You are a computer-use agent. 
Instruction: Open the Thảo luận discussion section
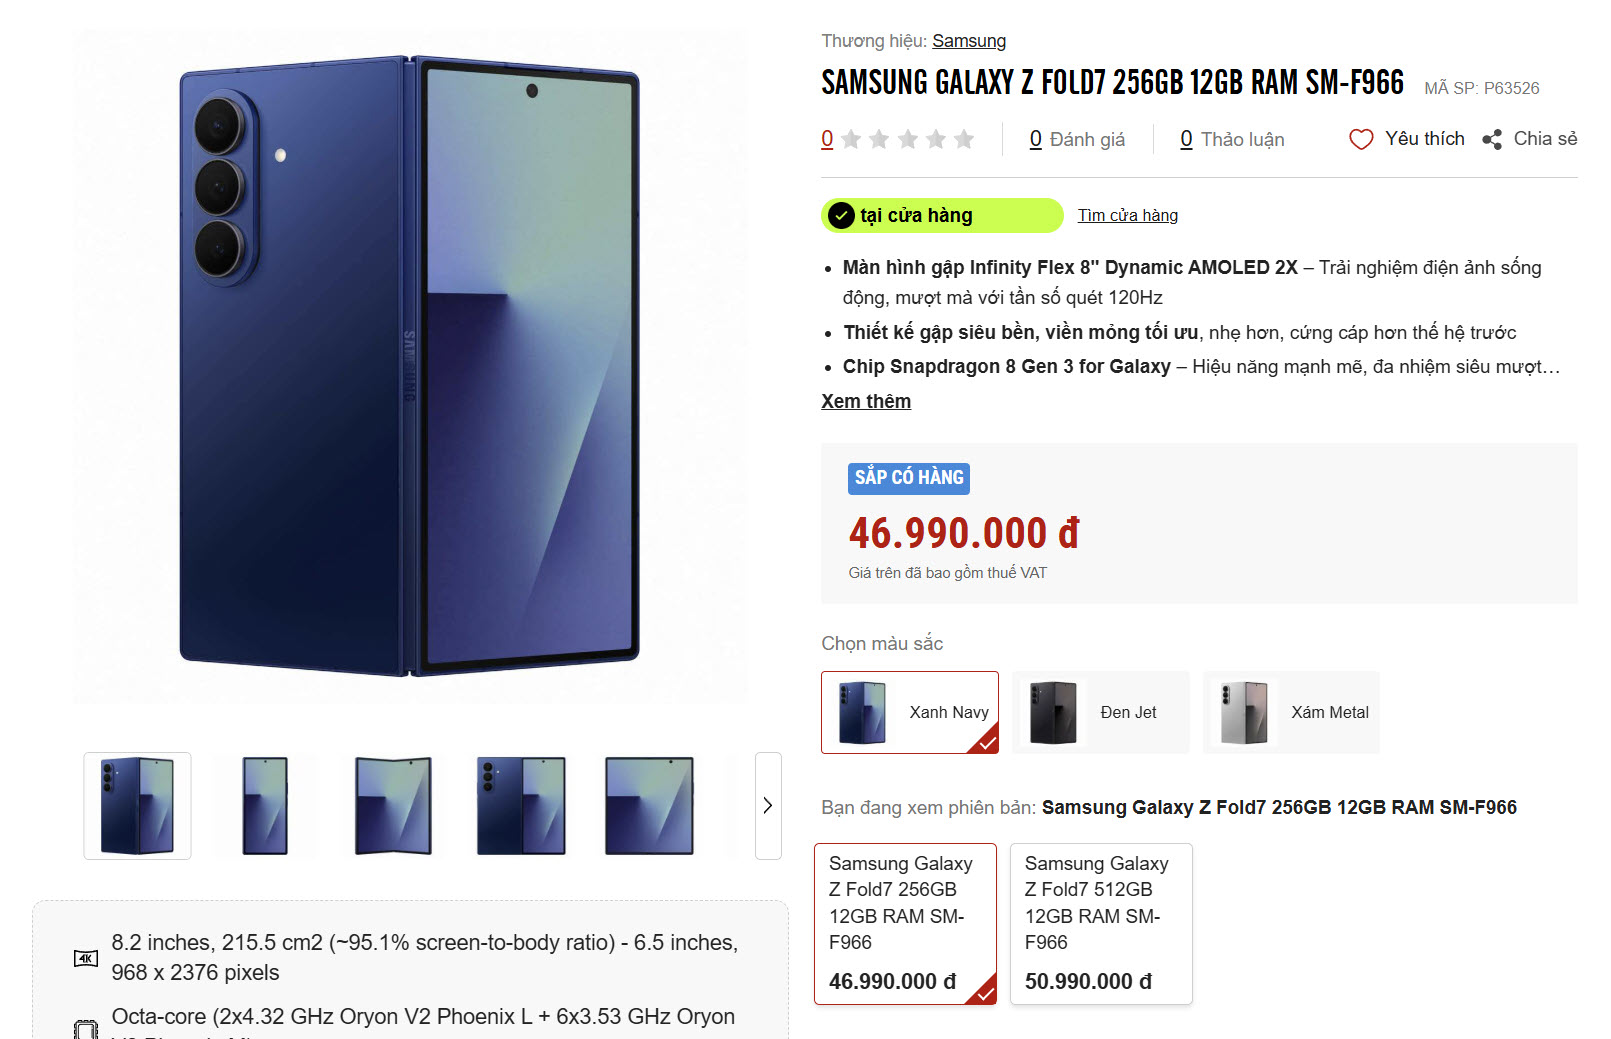(1232, 139)
